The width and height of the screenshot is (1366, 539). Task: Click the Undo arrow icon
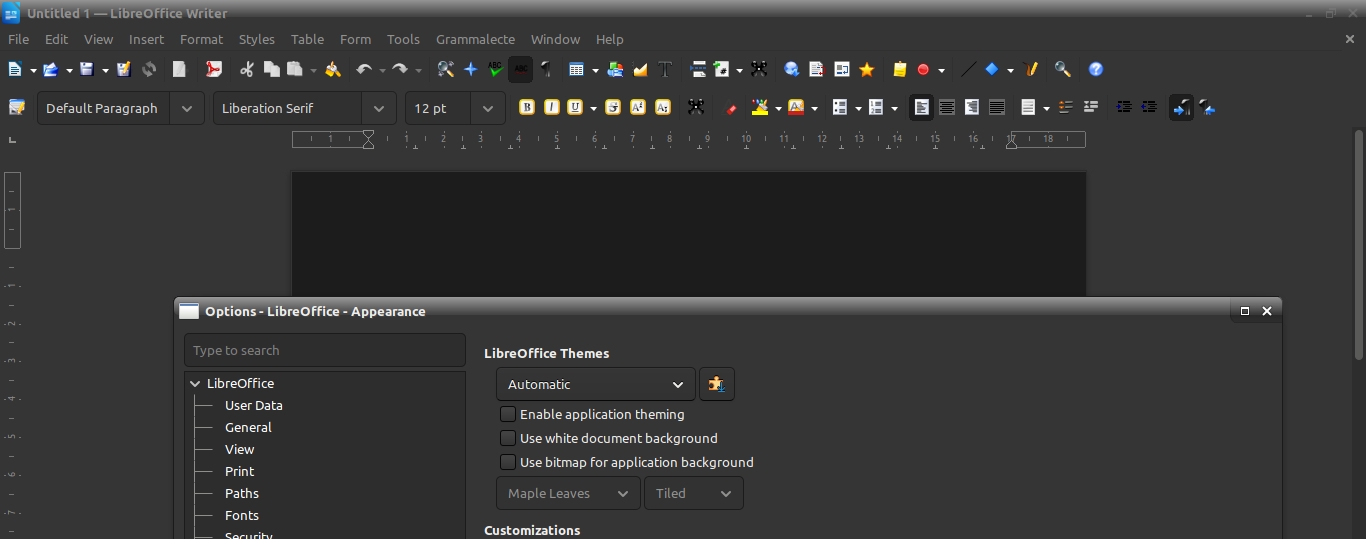[364, 70]
